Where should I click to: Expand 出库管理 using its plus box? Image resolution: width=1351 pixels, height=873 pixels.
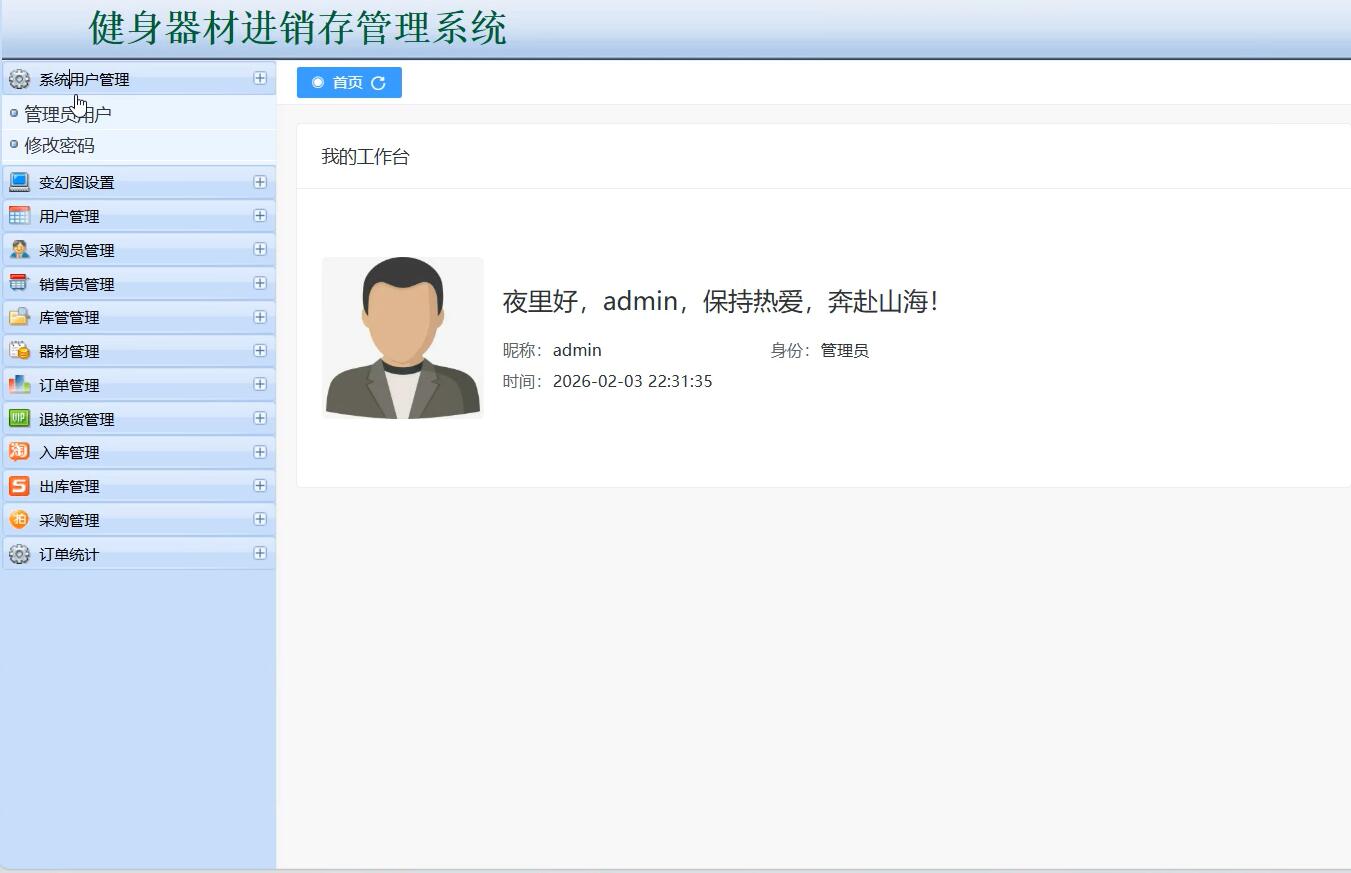tap(260, 486)
